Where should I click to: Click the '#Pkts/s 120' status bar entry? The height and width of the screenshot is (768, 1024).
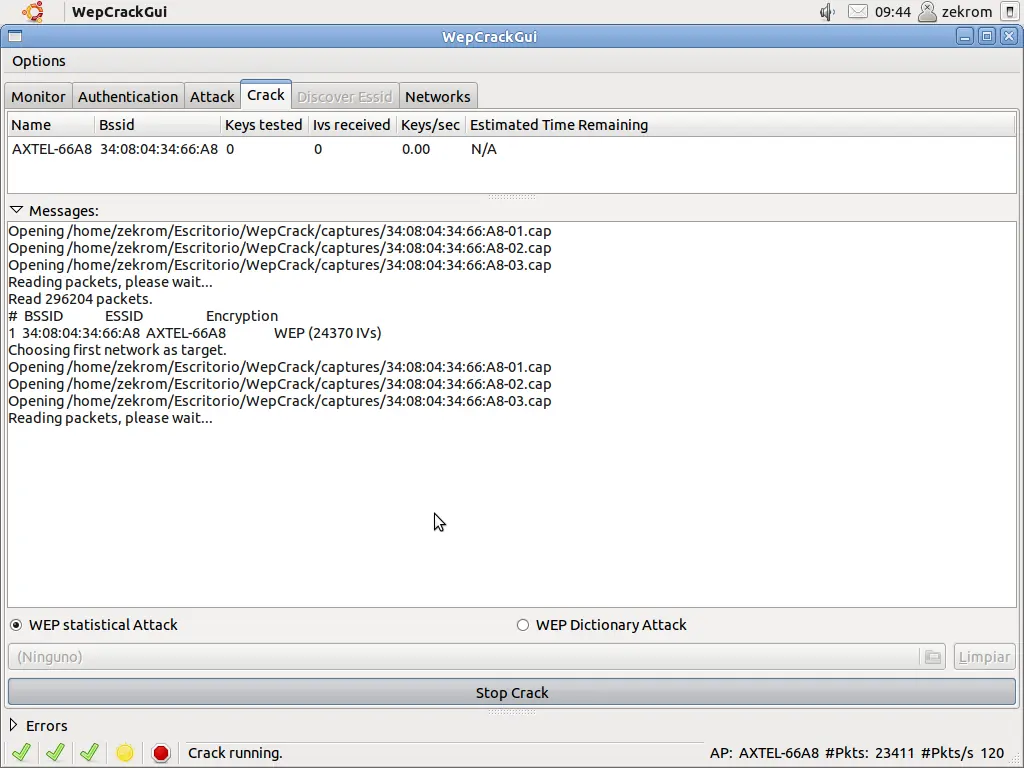point(963,753)
